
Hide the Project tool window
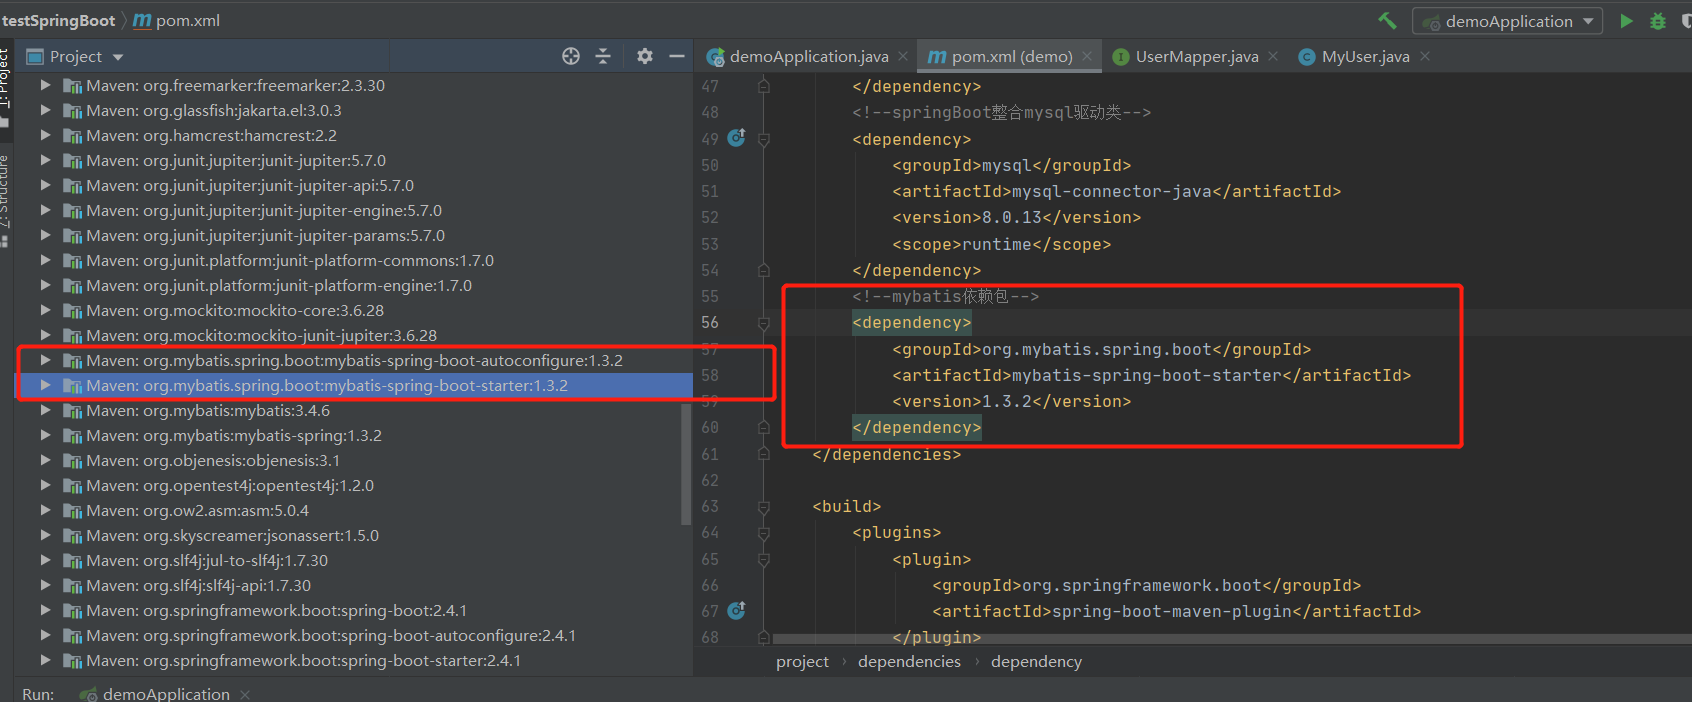click(677, 56)
